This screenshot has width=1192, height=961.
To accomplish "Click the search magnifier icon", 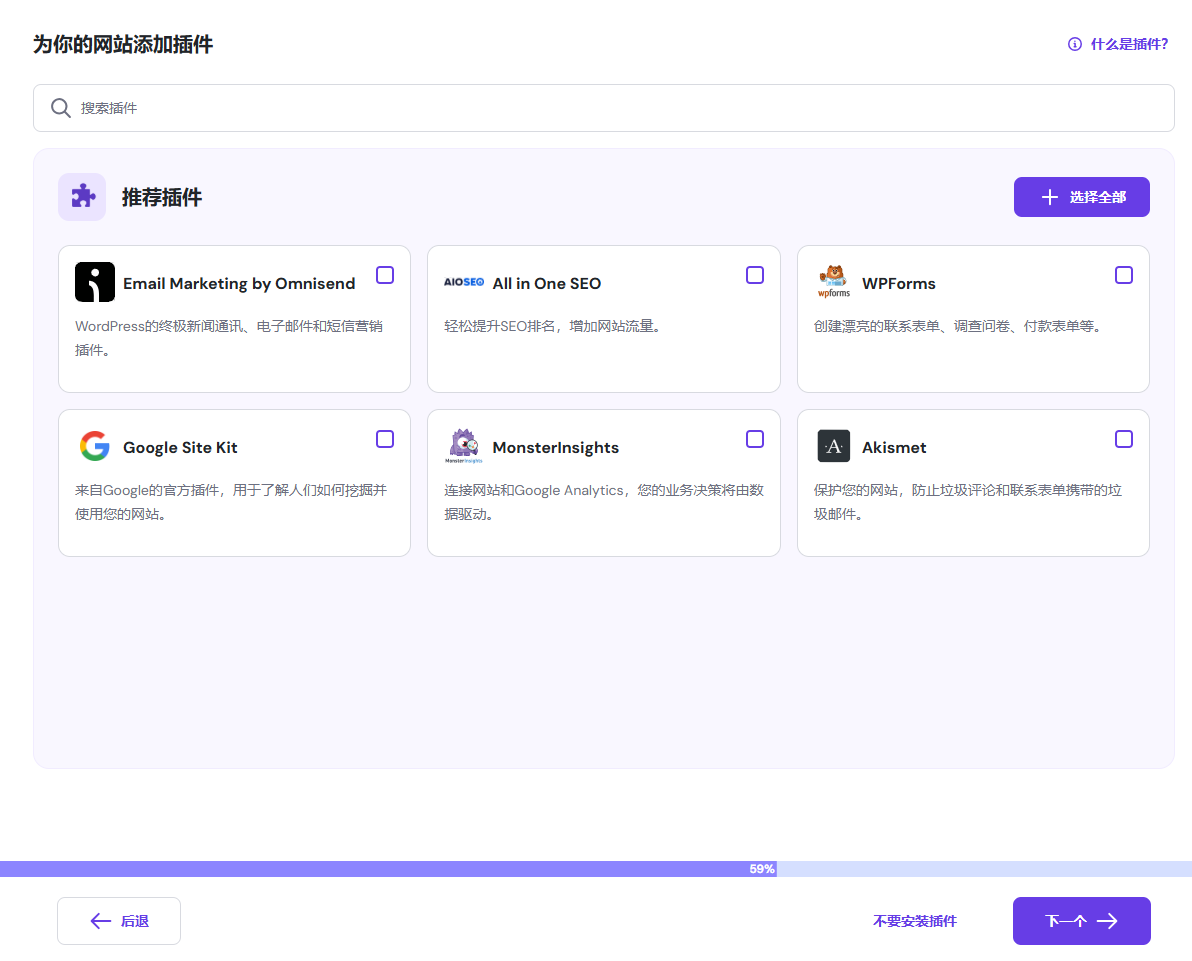I will click(x=61, y=108).
